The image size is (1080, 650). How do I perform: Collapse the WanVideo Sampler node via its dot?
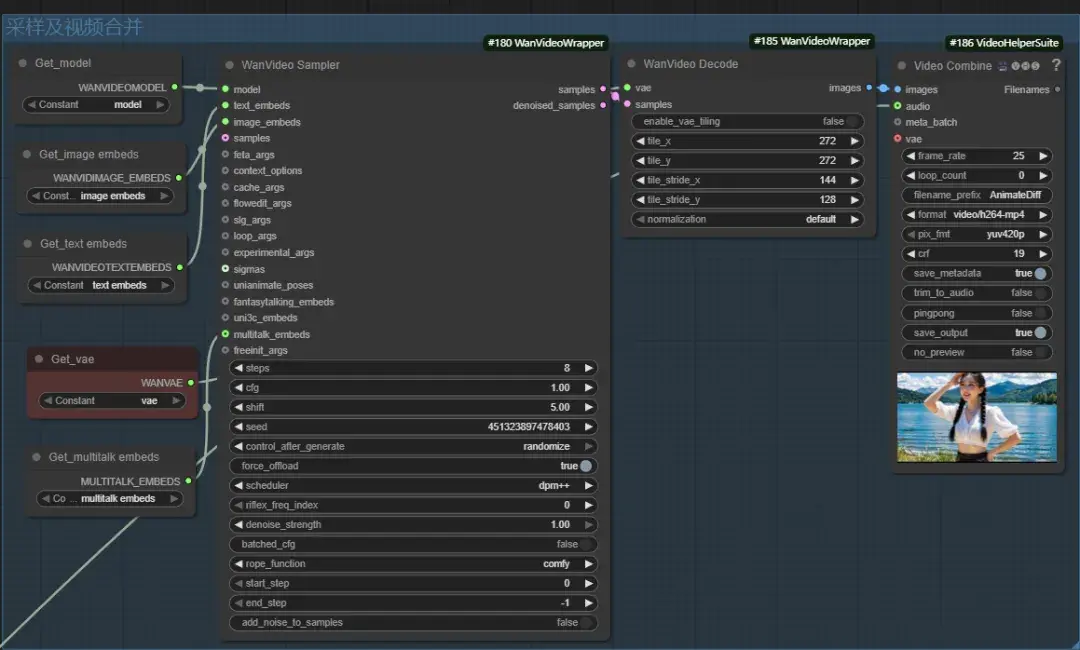[x=229, y=65]
